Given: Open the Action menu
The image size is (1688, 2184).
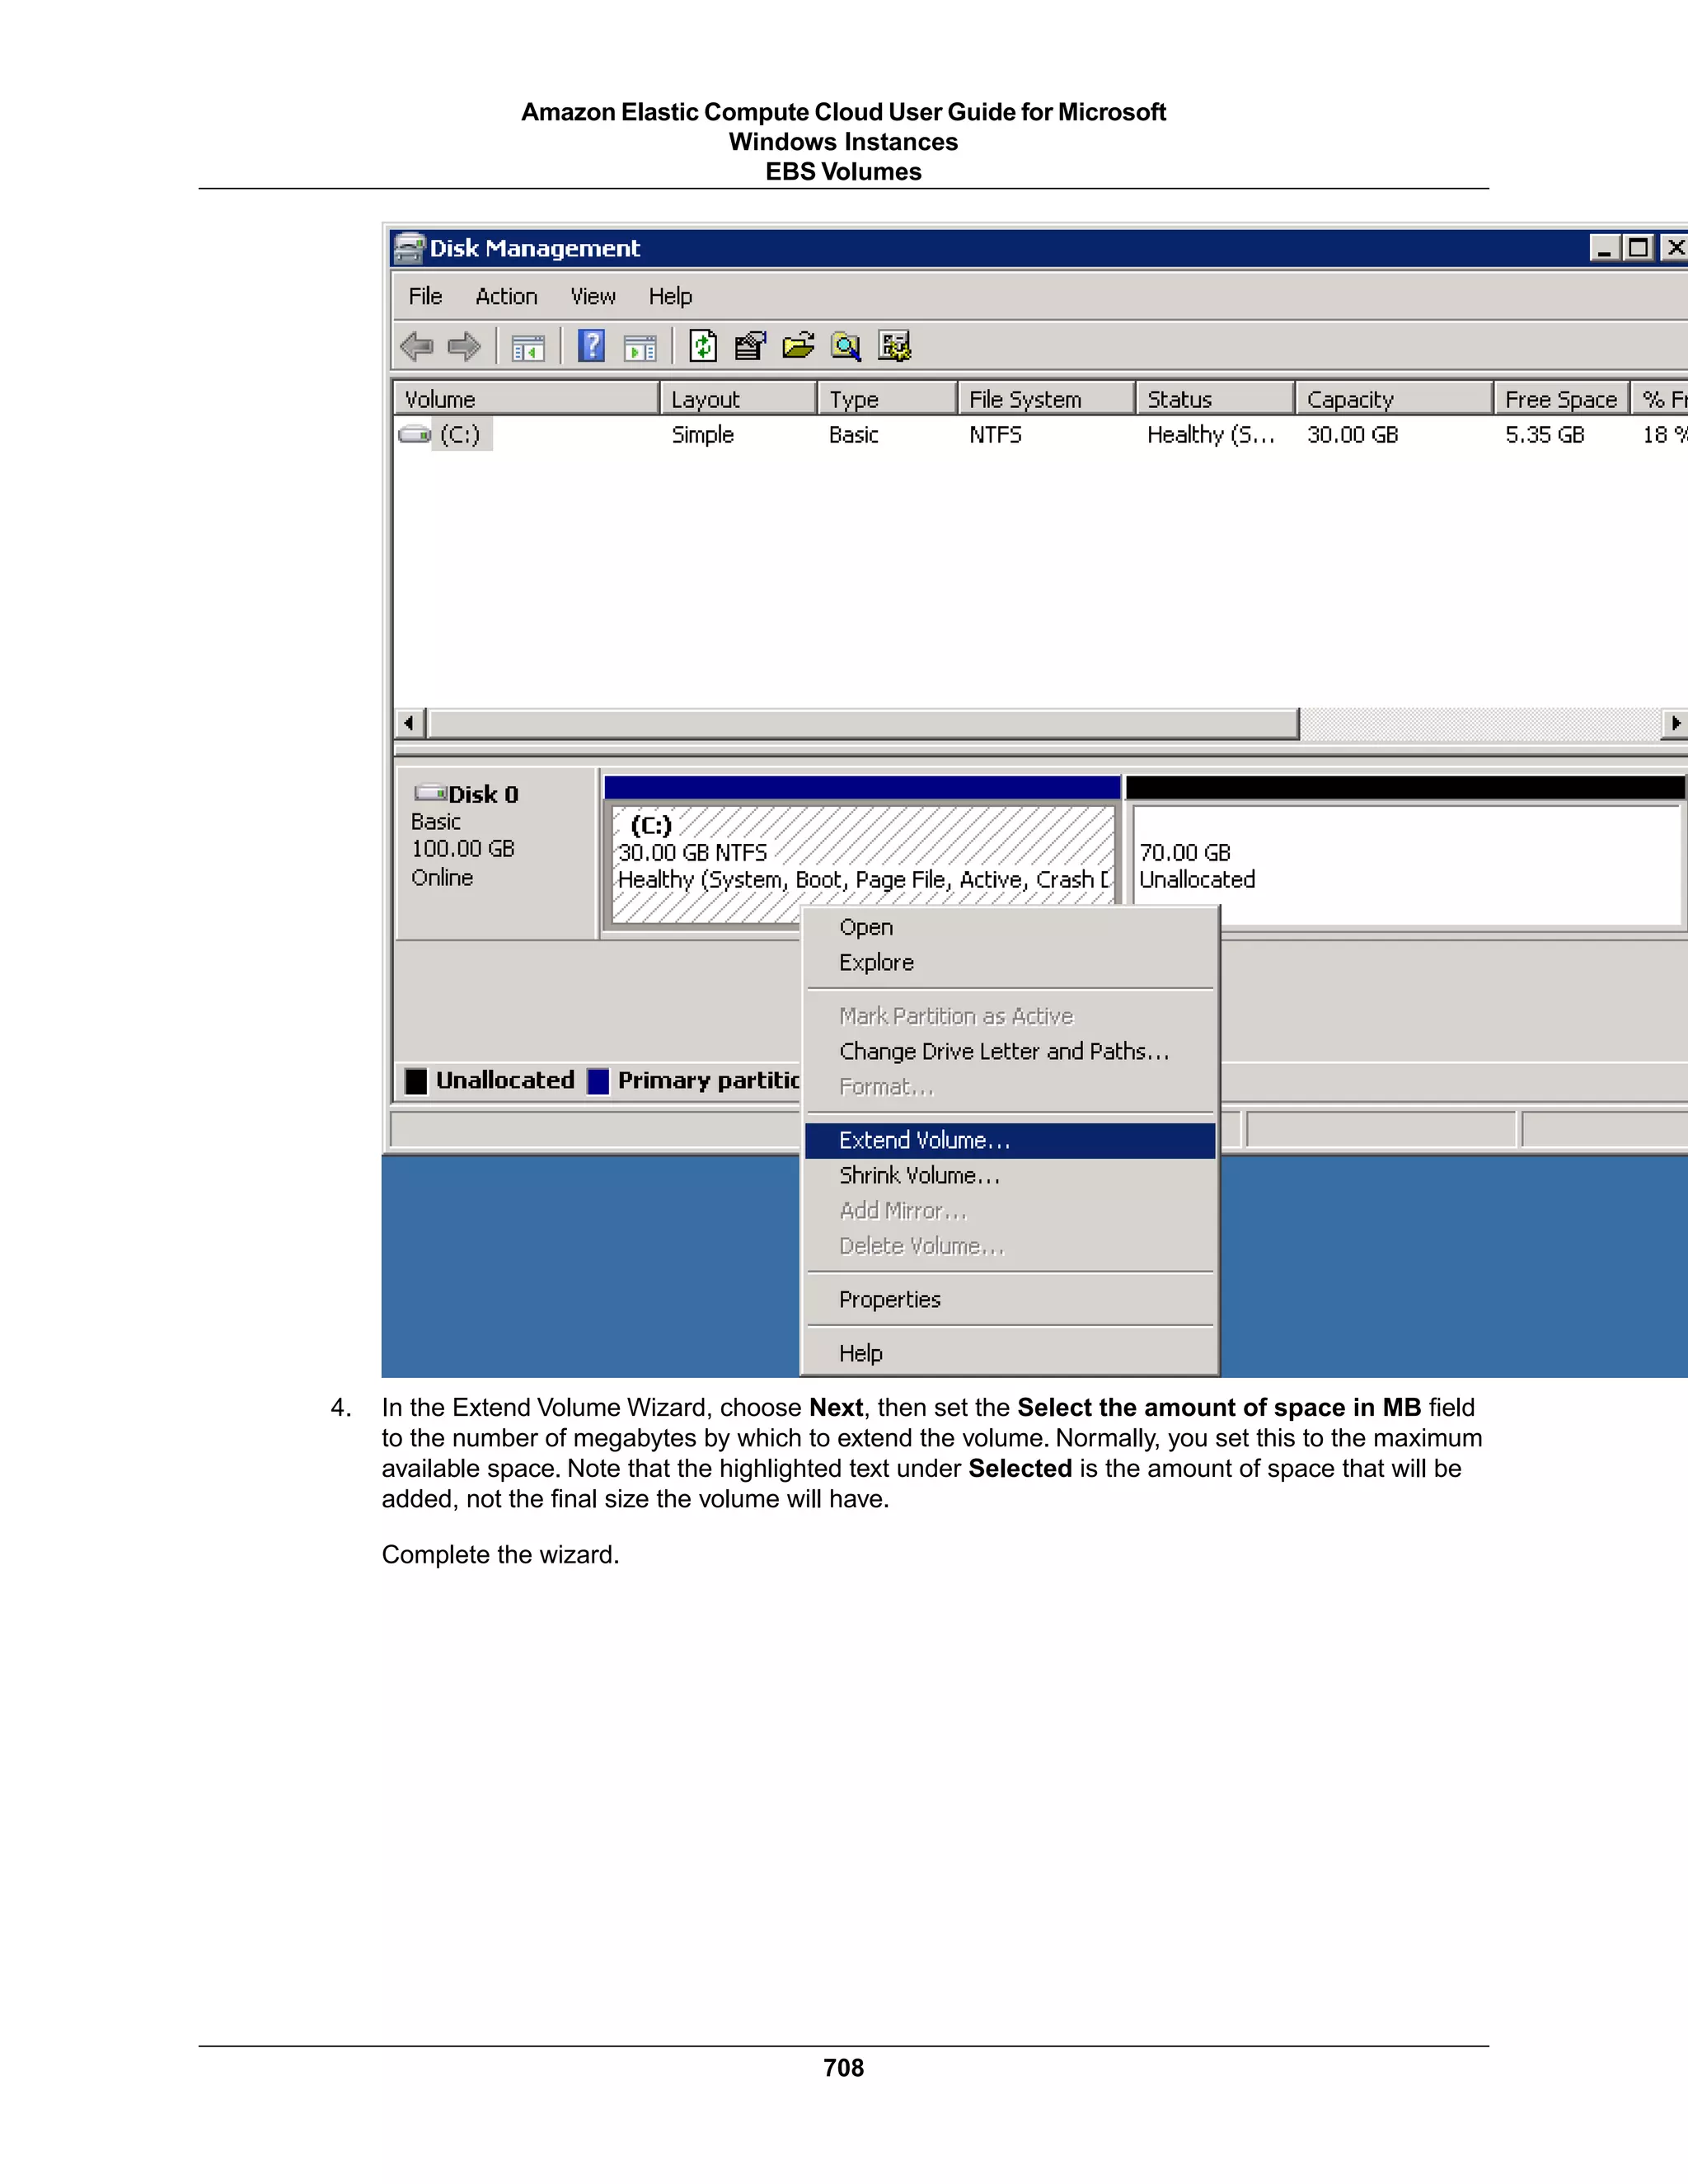Looking at the screenshot, I should point(506,296).
